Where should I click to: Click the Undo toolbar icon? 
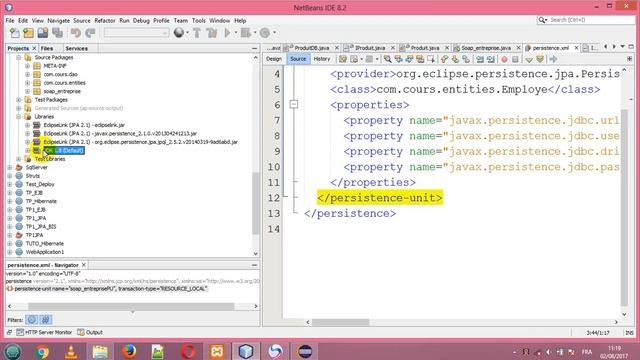(76, 33)
